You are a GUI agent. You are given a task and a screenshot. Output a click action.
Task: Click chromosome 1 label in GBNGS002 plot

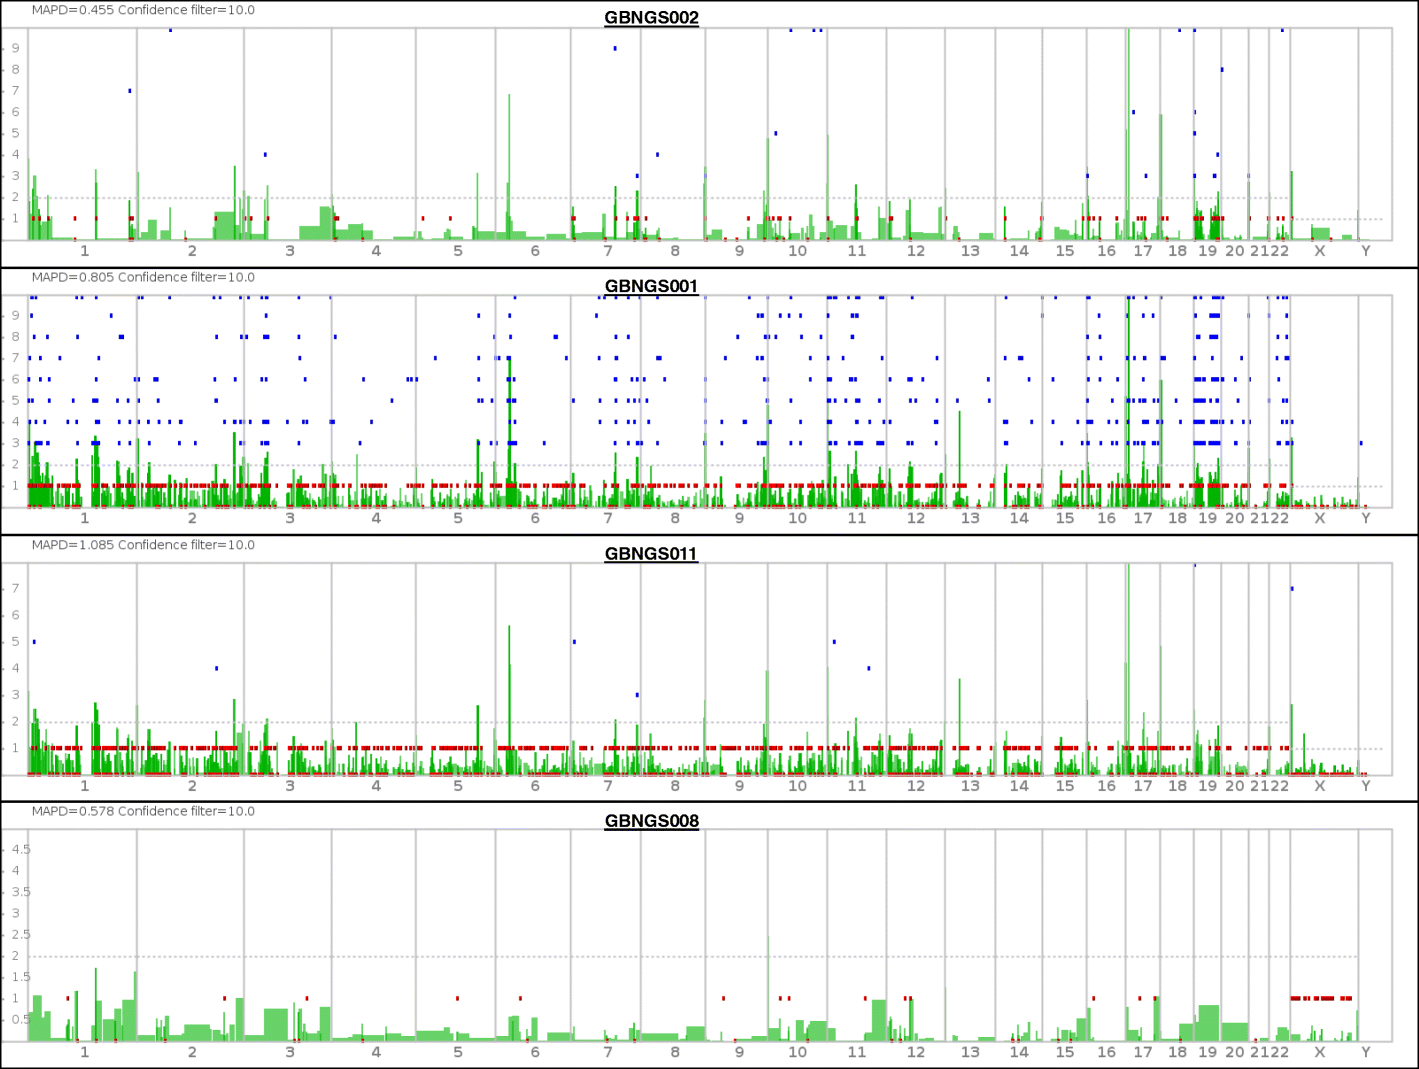[x=85, y=251]
